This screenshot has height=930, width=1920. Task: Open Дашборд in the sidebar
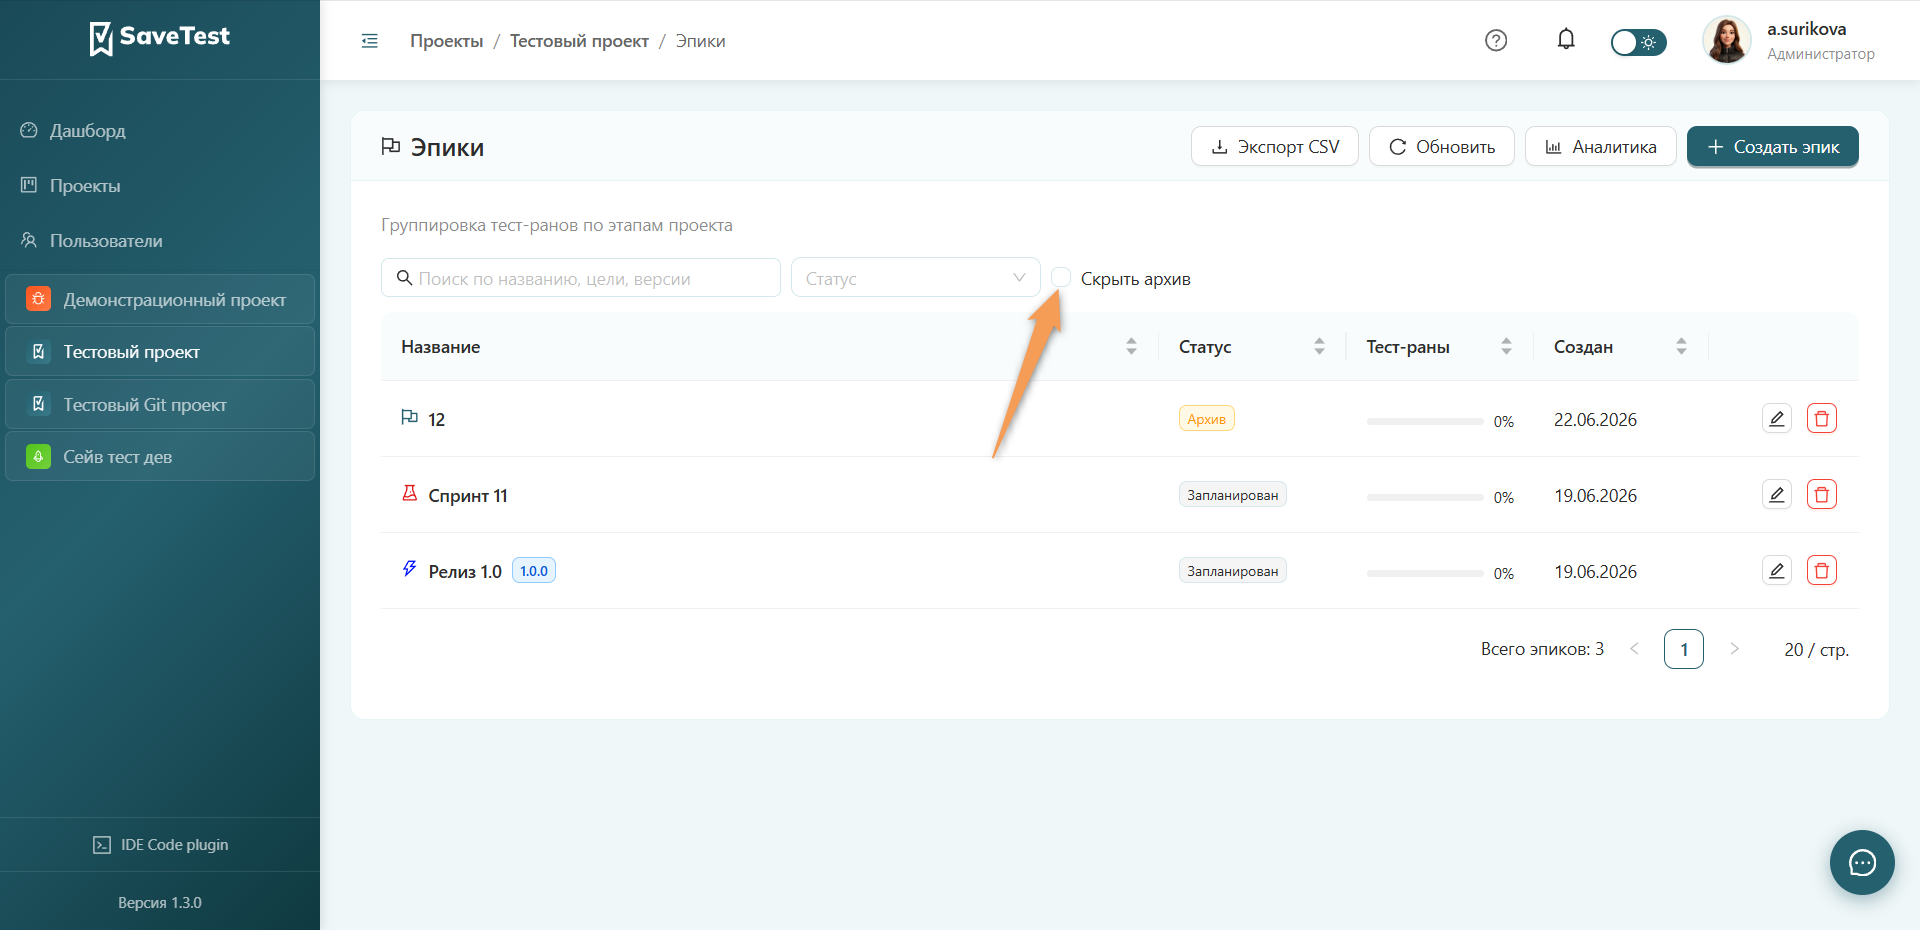click(x=87, y=131)
